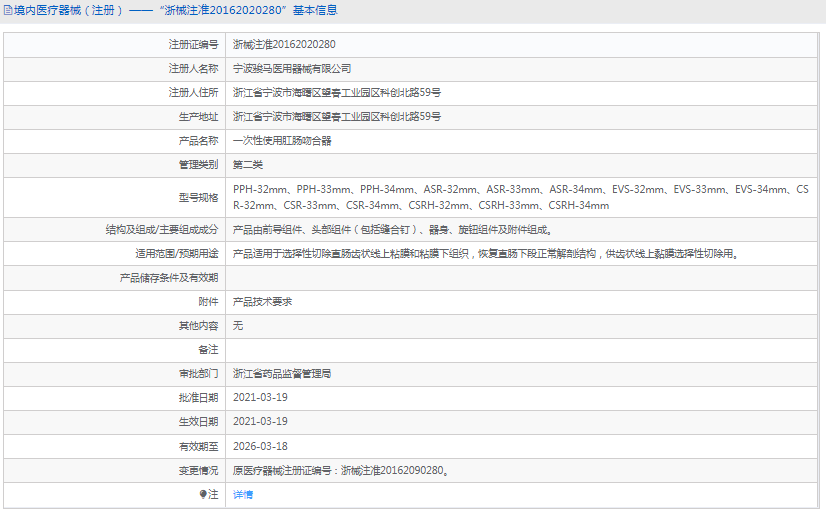
Task: Click the 生效日期 value 2021-03-19
Action: point(260,422)
